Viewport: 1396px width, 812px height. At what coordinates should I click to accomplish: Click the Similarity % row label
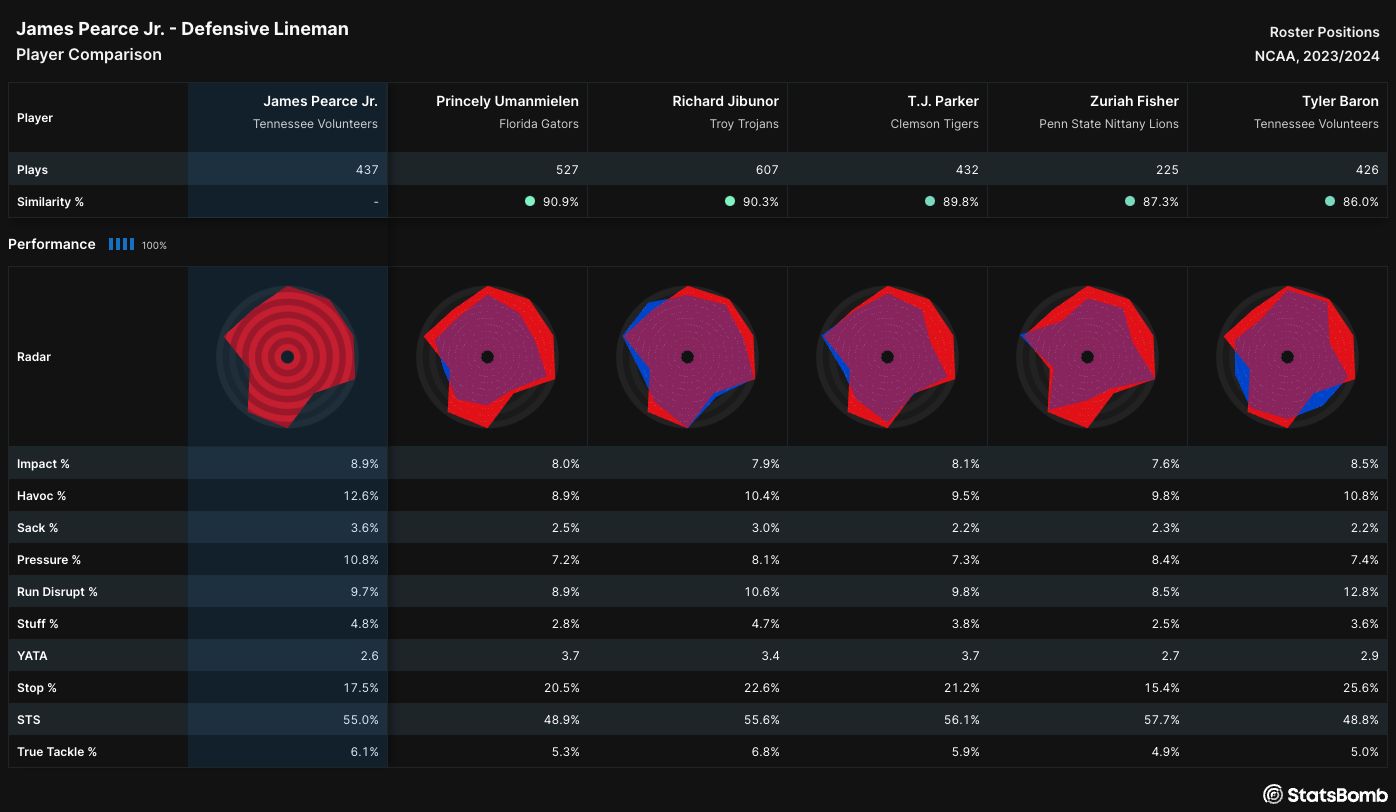click(x=50, y=202)
